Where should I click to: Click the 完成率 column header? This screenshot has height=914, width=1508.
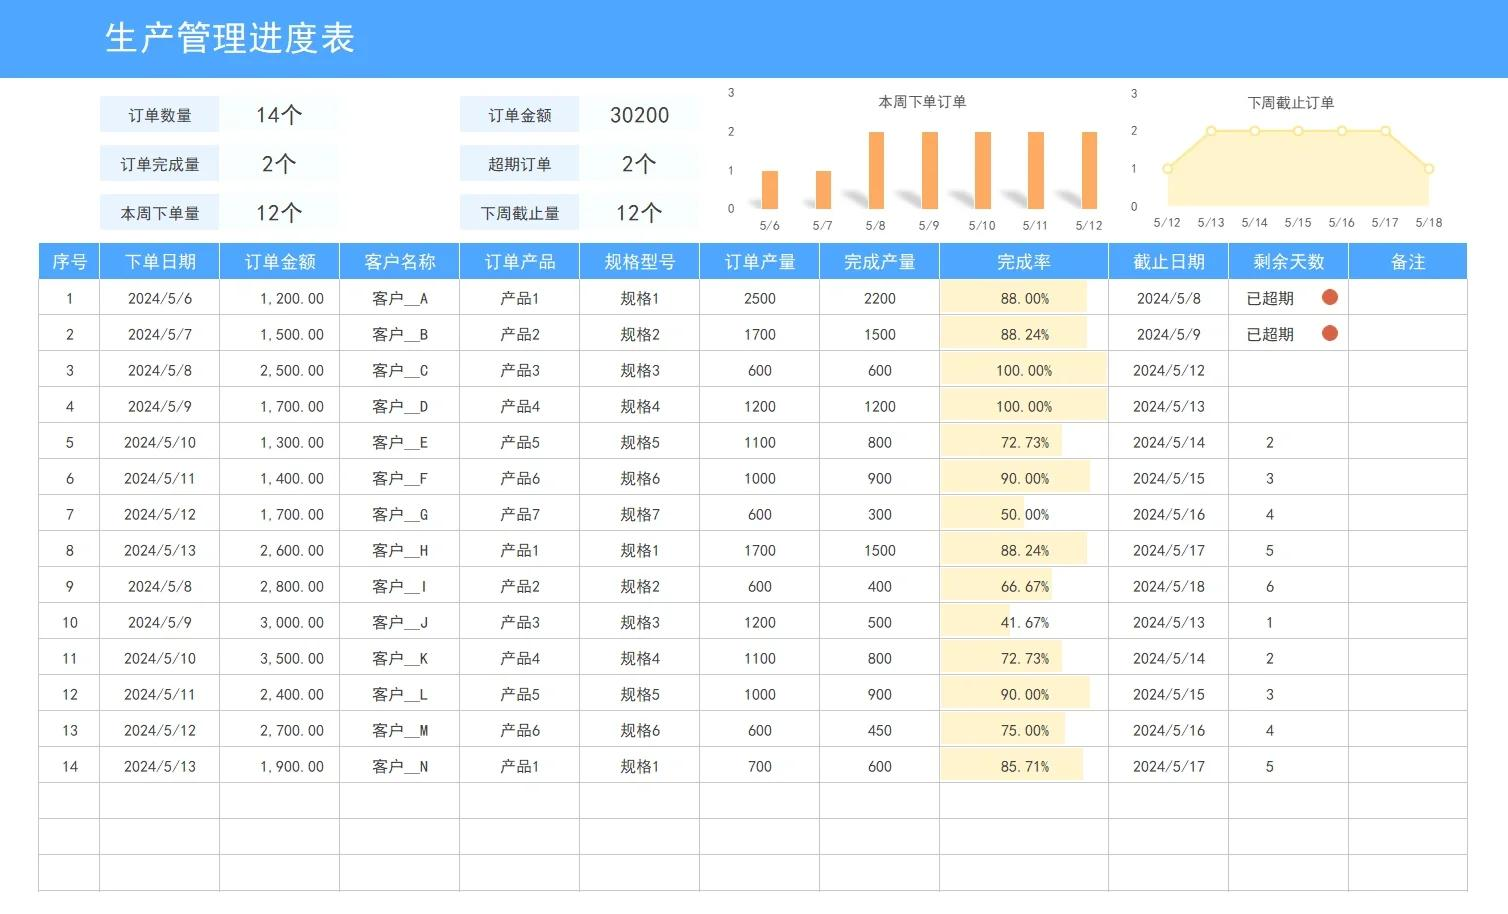pos(1023,262)
